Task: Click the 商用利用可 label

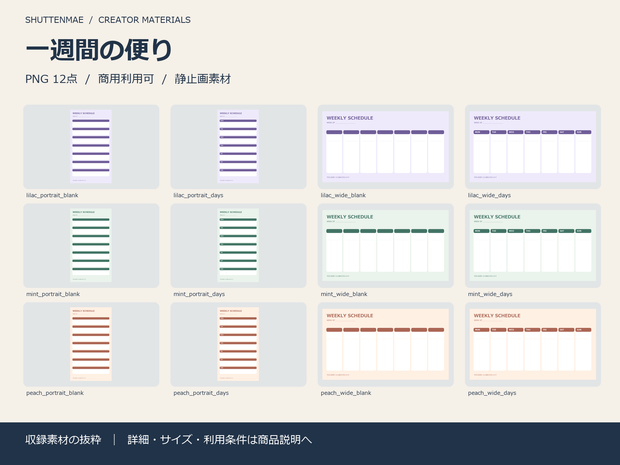Action: [126, 79]
